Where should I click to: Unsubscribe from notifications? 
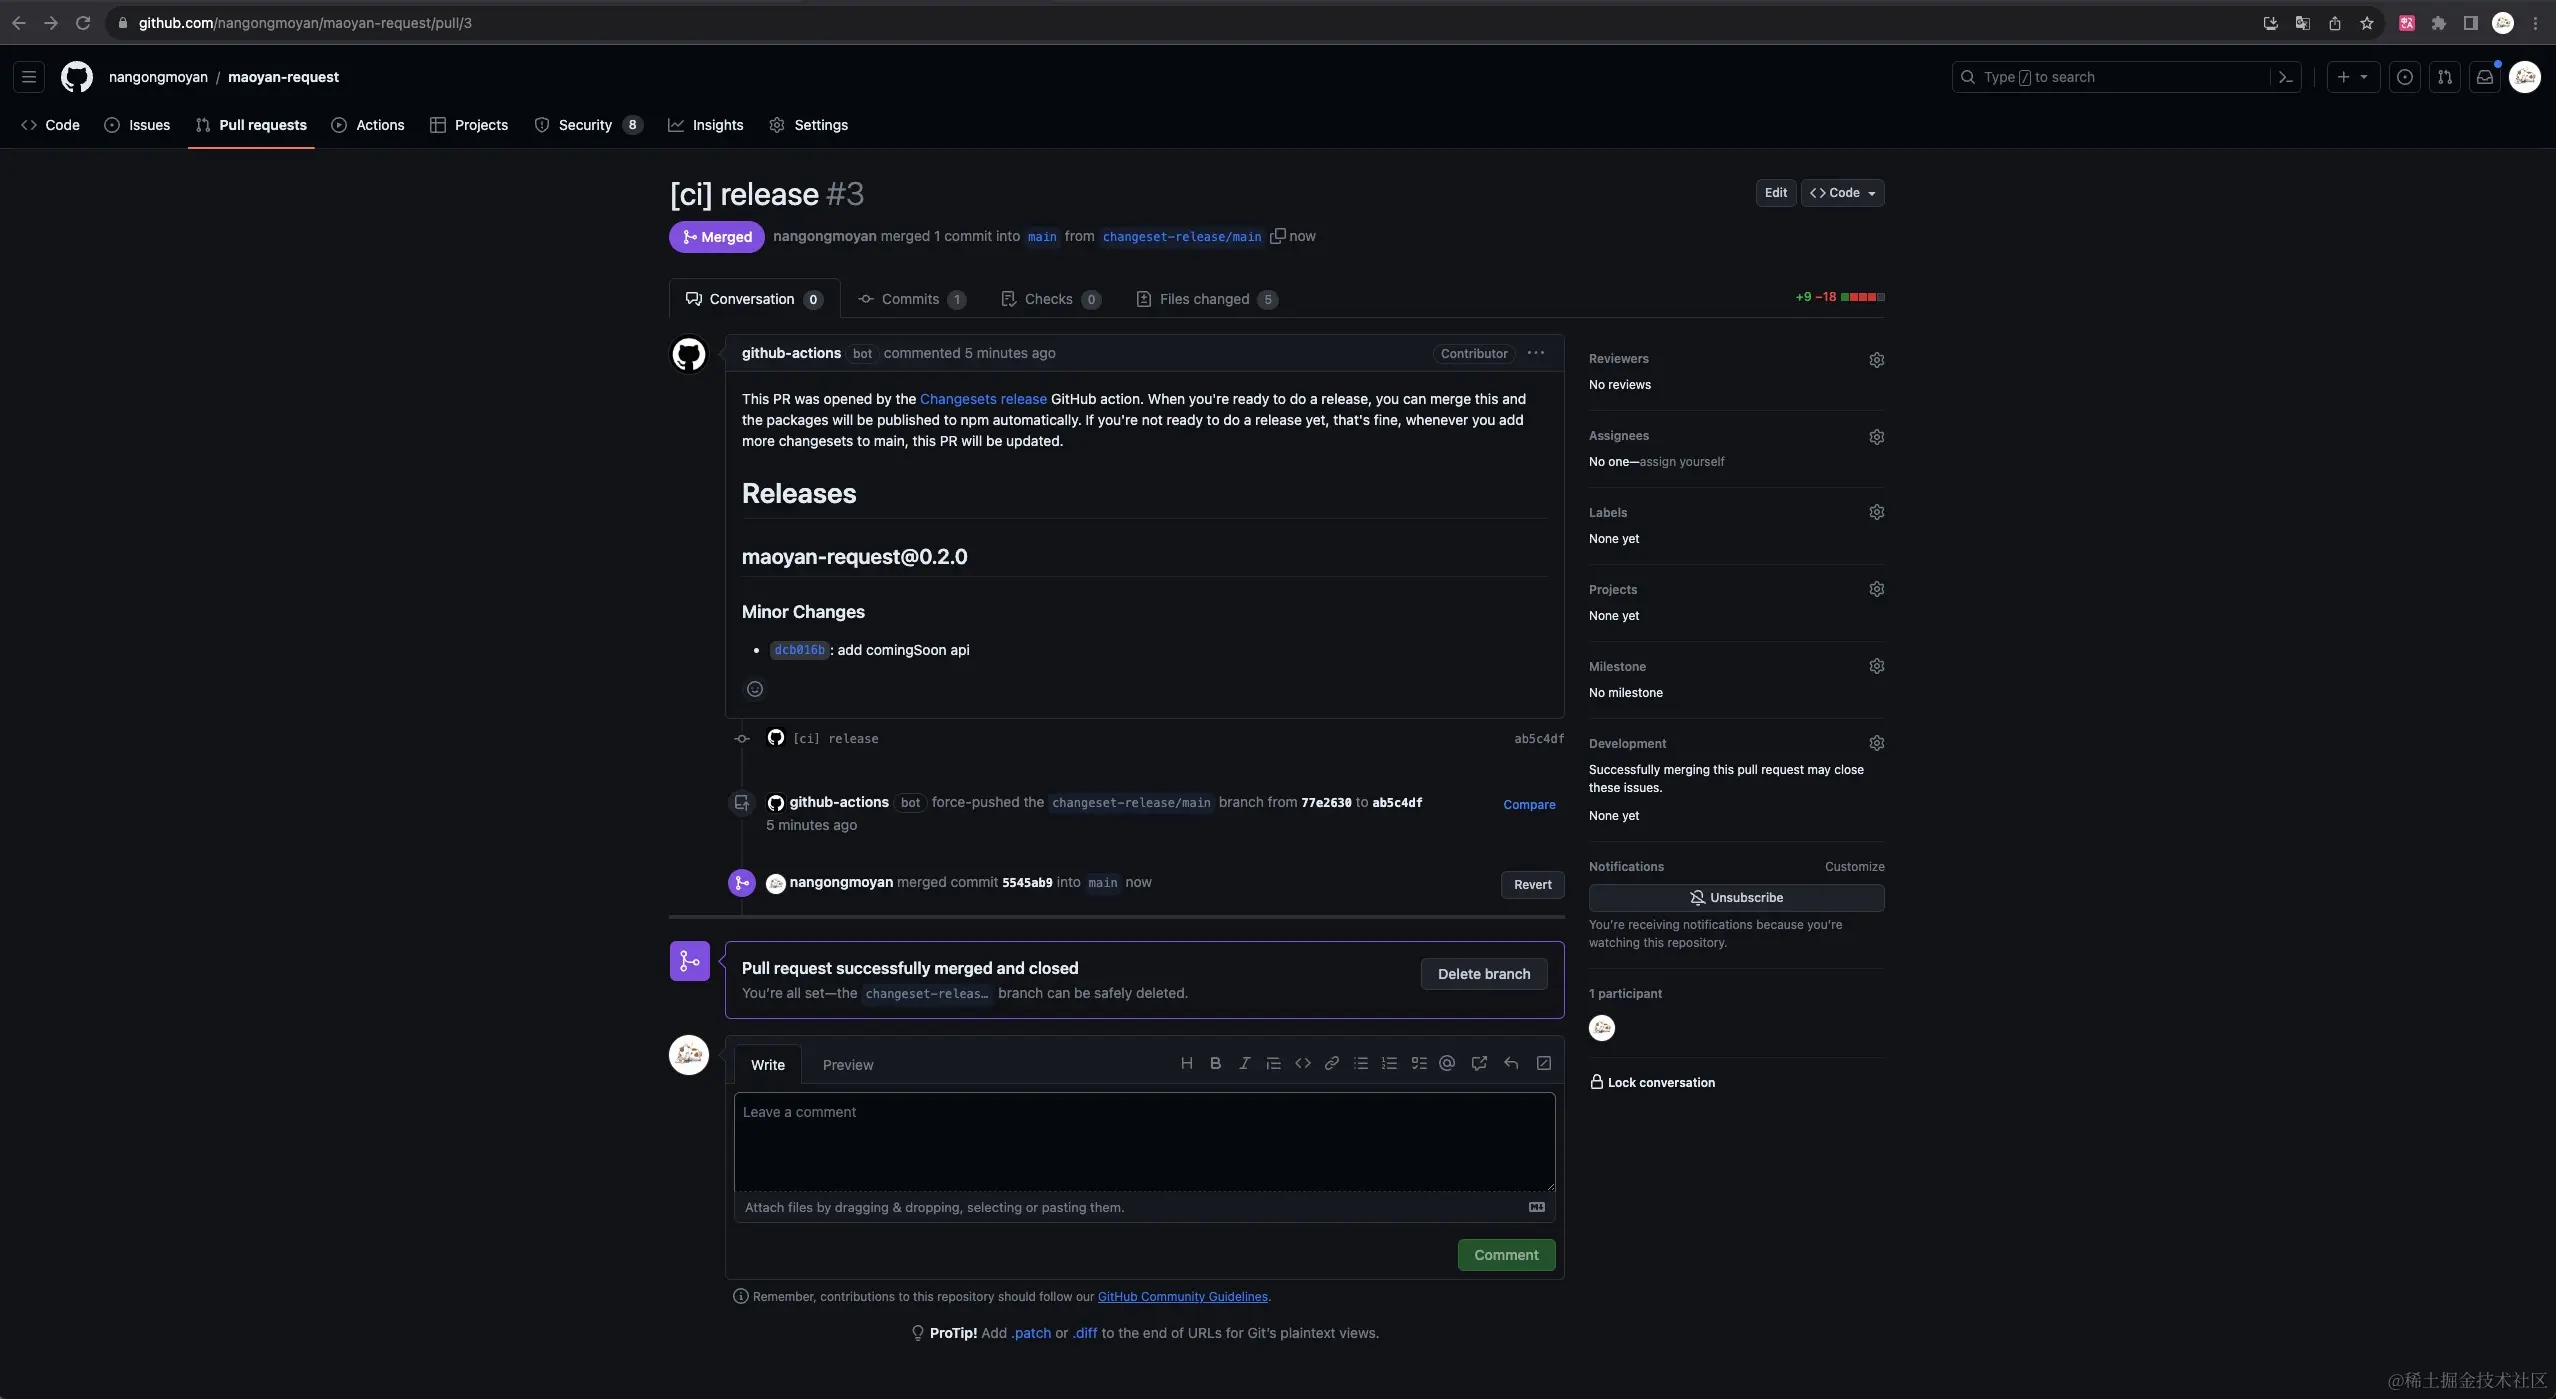(1736, 897)
